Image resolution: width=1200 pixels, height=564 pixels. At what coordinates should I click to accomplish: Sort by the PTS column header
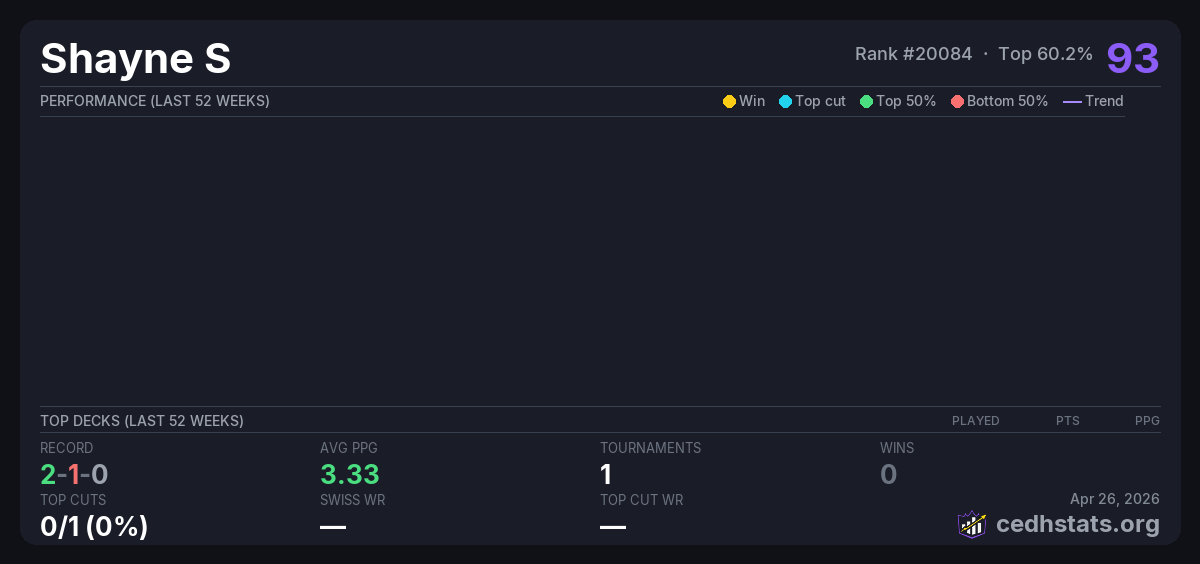[x=1067, y=421]
